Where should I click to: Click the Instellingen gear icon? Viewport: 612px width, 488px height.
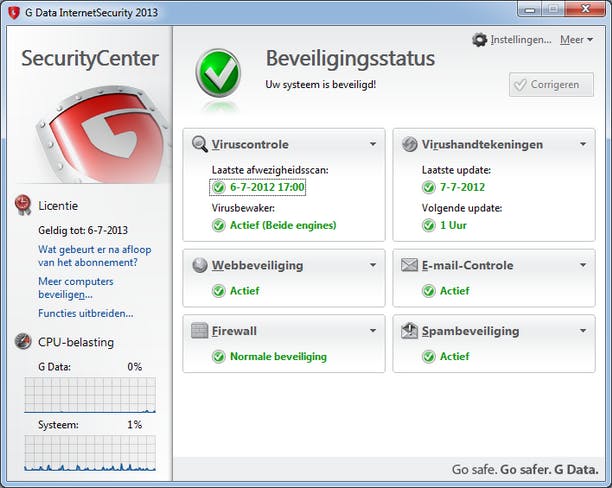479,40
